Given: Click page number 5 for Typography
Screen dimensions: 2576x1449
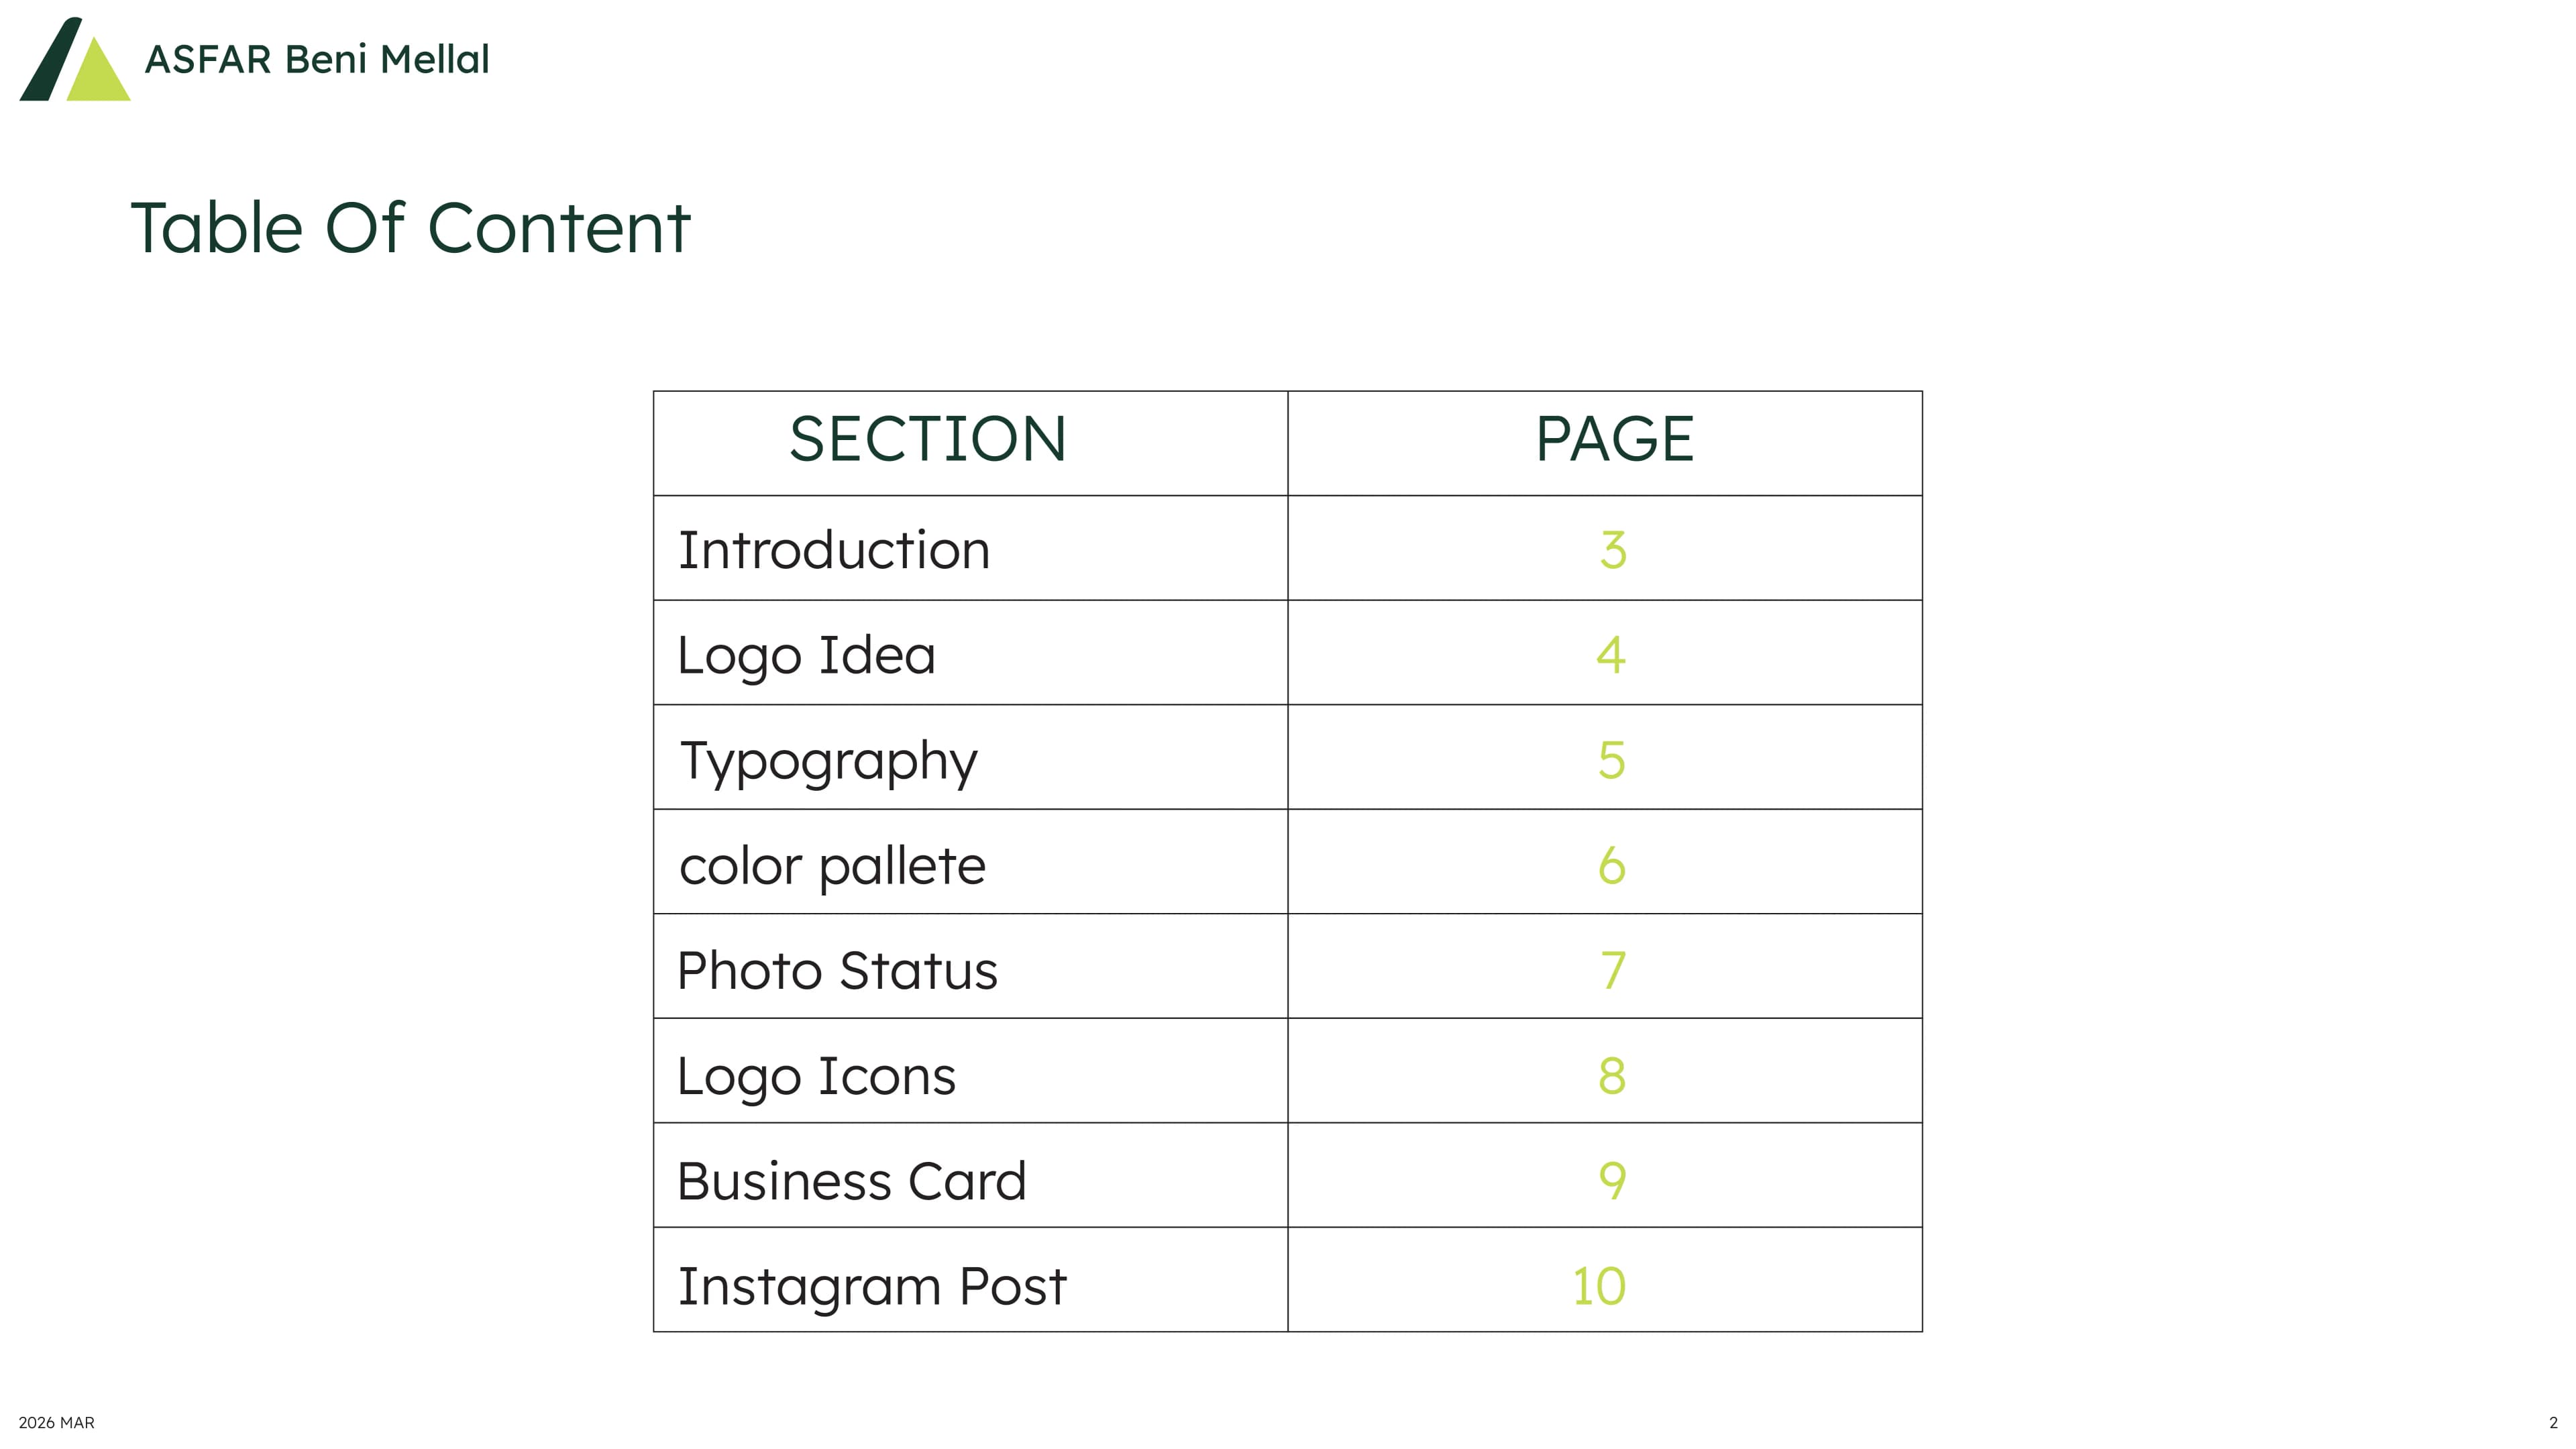Looking at the screenshot, I should coord(1612,760).
